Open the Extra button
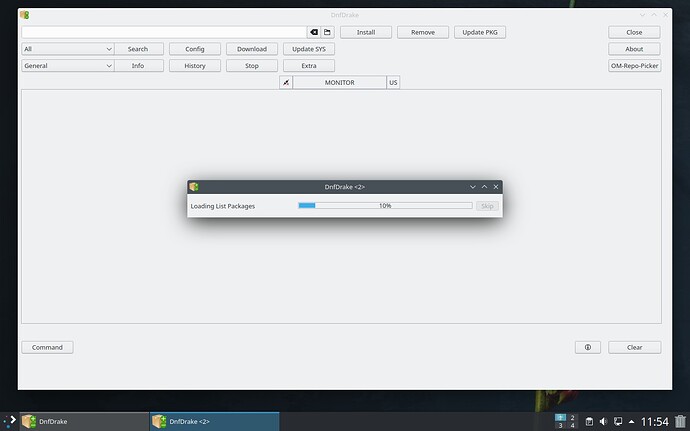Image resolution: width=690 pixels, height=431 pixels. click(309, 66)
